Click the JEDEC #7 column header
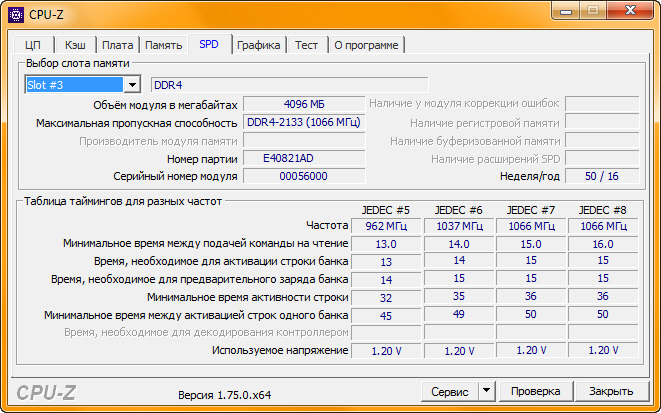Screen dimensions: 661x413 point(531,210)
